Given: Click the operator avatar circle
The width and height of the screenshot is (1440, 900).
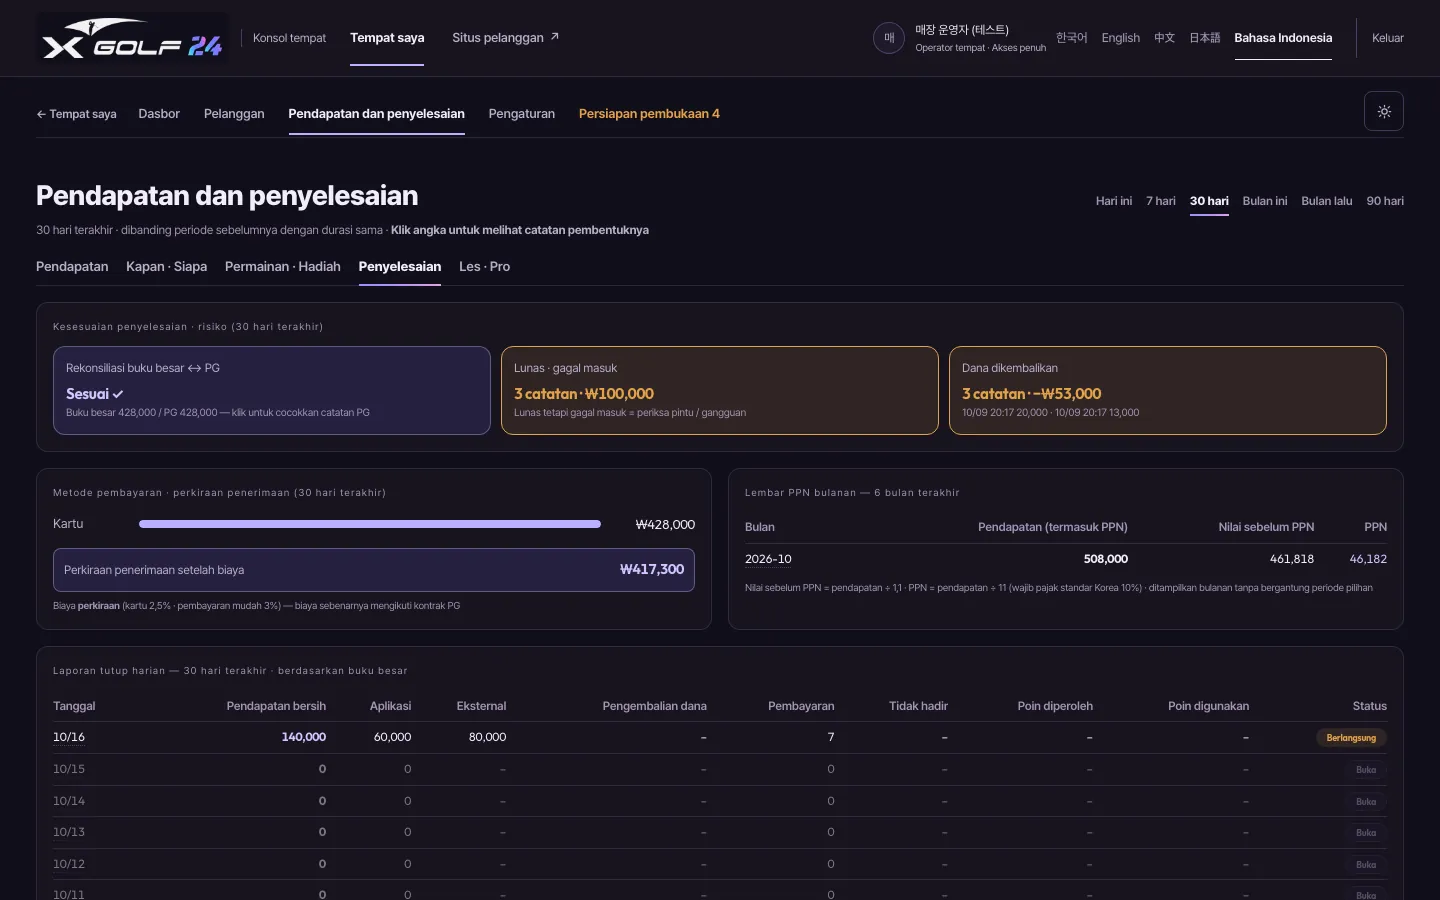Looking at the screenshot, I should (x=889, y=38).
